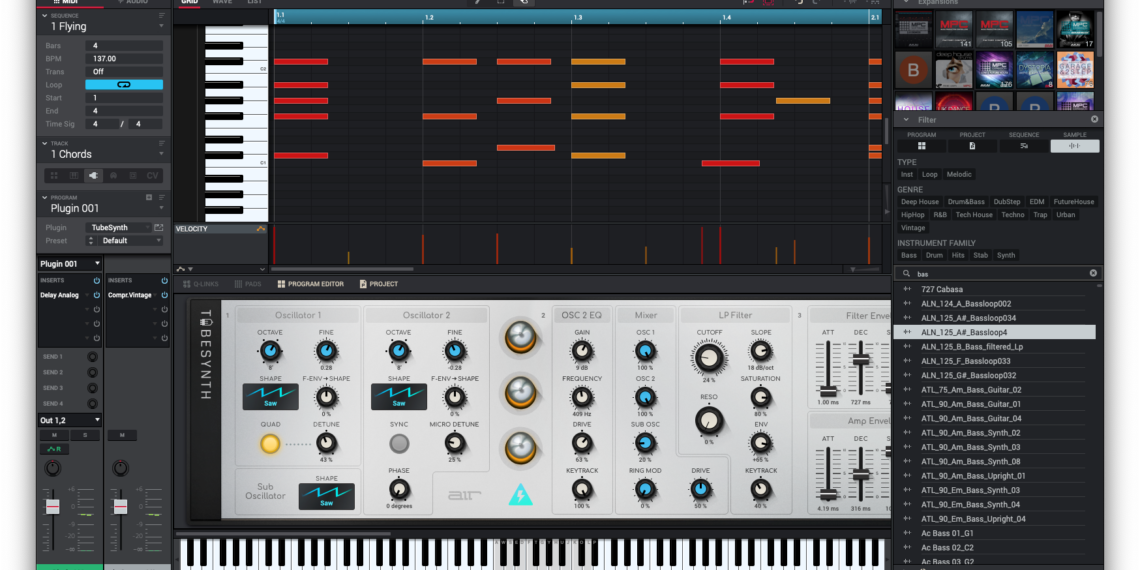Viewport: 1140px width, 570px height.
Task: Toggle Compr.Vintage insert power
Action: [x=164, y=295]
